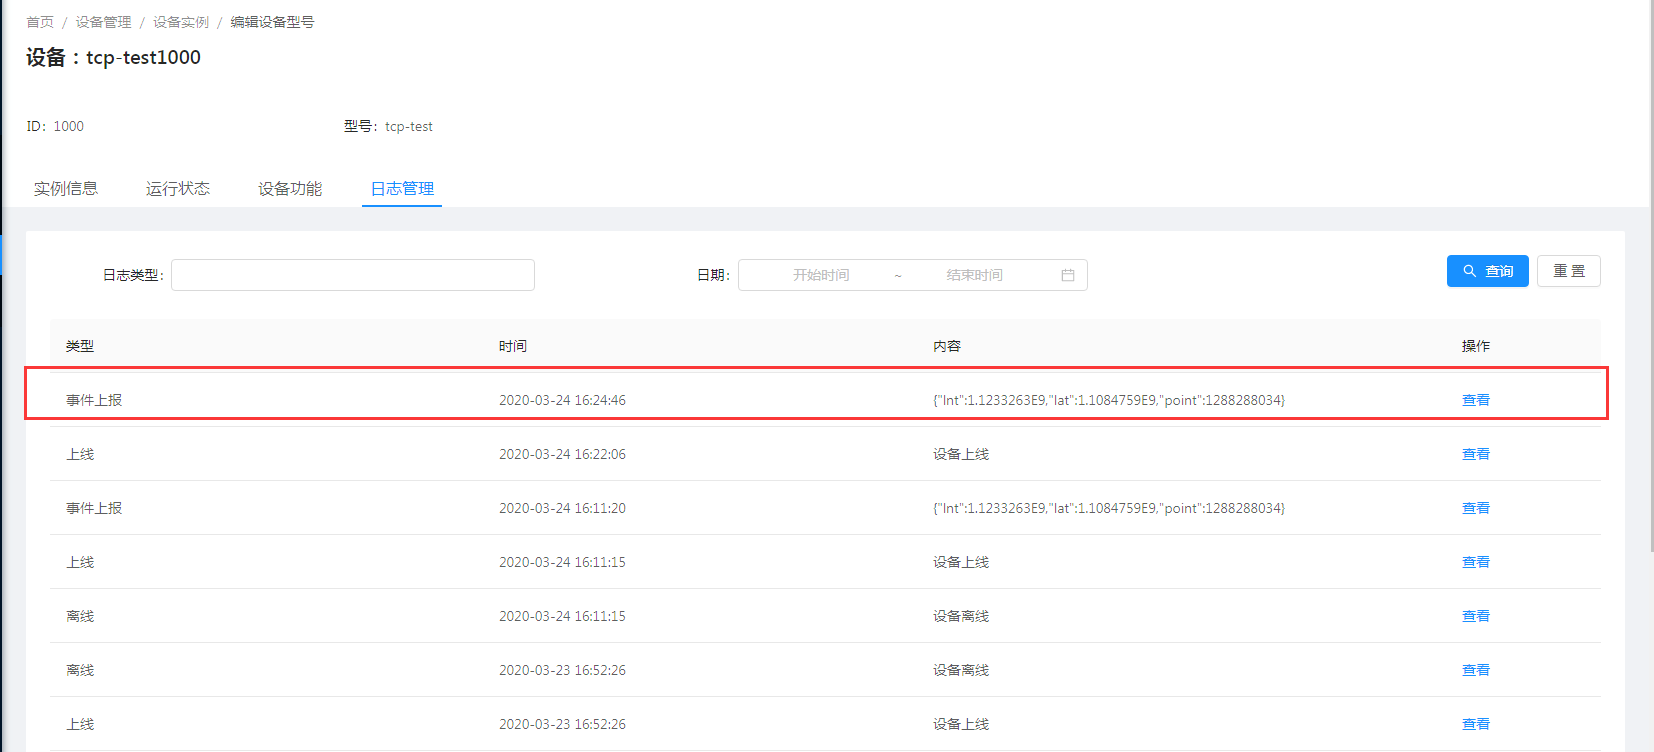Image resolution: width=1654 pixels, height=752 pixels.
Task: View the 16:11:20 事件上报 log entry
Action: [1475, 508]
